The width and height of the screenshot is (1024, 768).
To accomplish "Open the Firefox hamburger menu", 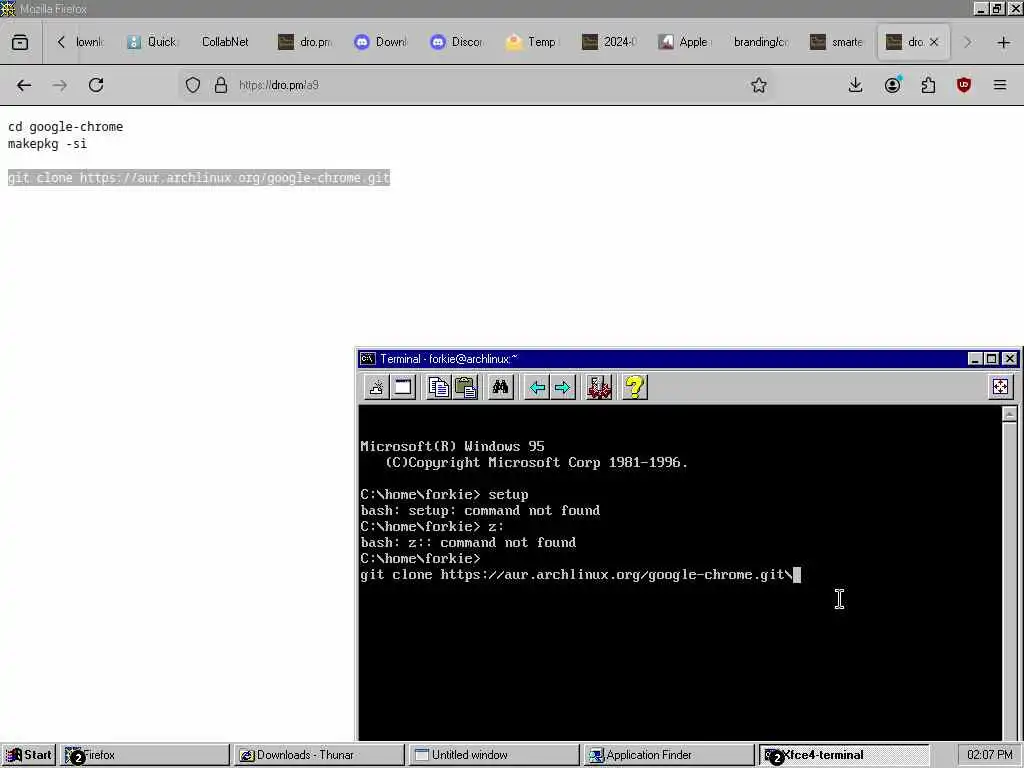I will pyautogui.click(x=1000, y=85).
